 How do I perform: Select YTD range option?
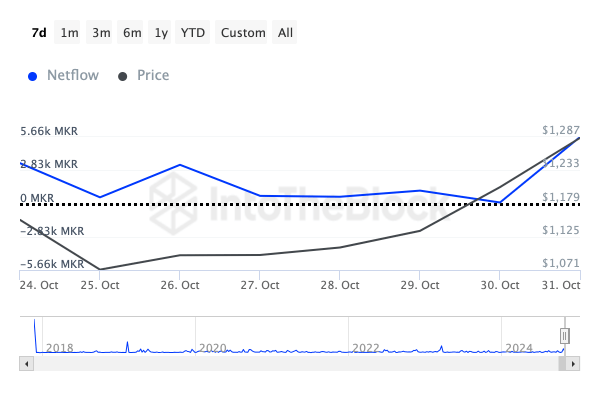click(193, 33)
